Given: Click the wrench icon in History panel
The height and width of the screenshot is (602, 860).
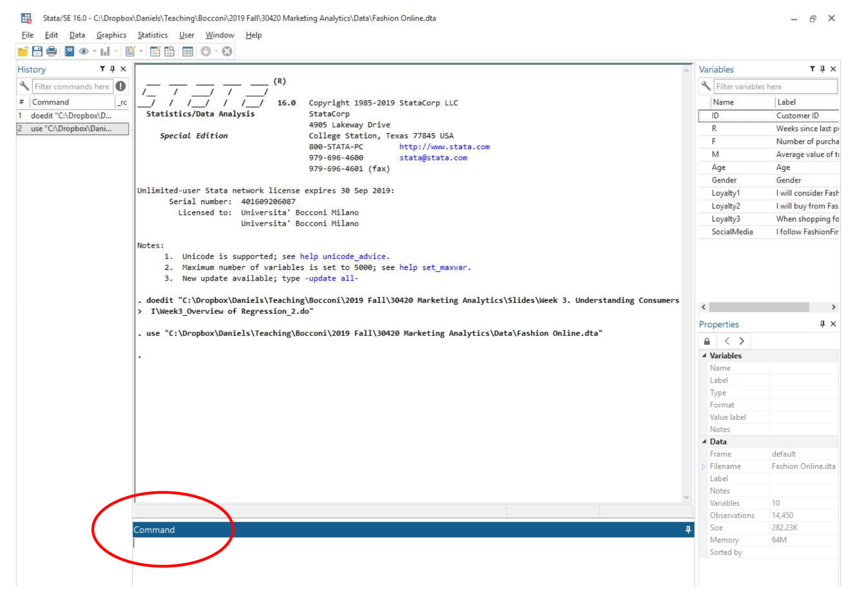Looking at the screenshot, I should tap(24, 86).
